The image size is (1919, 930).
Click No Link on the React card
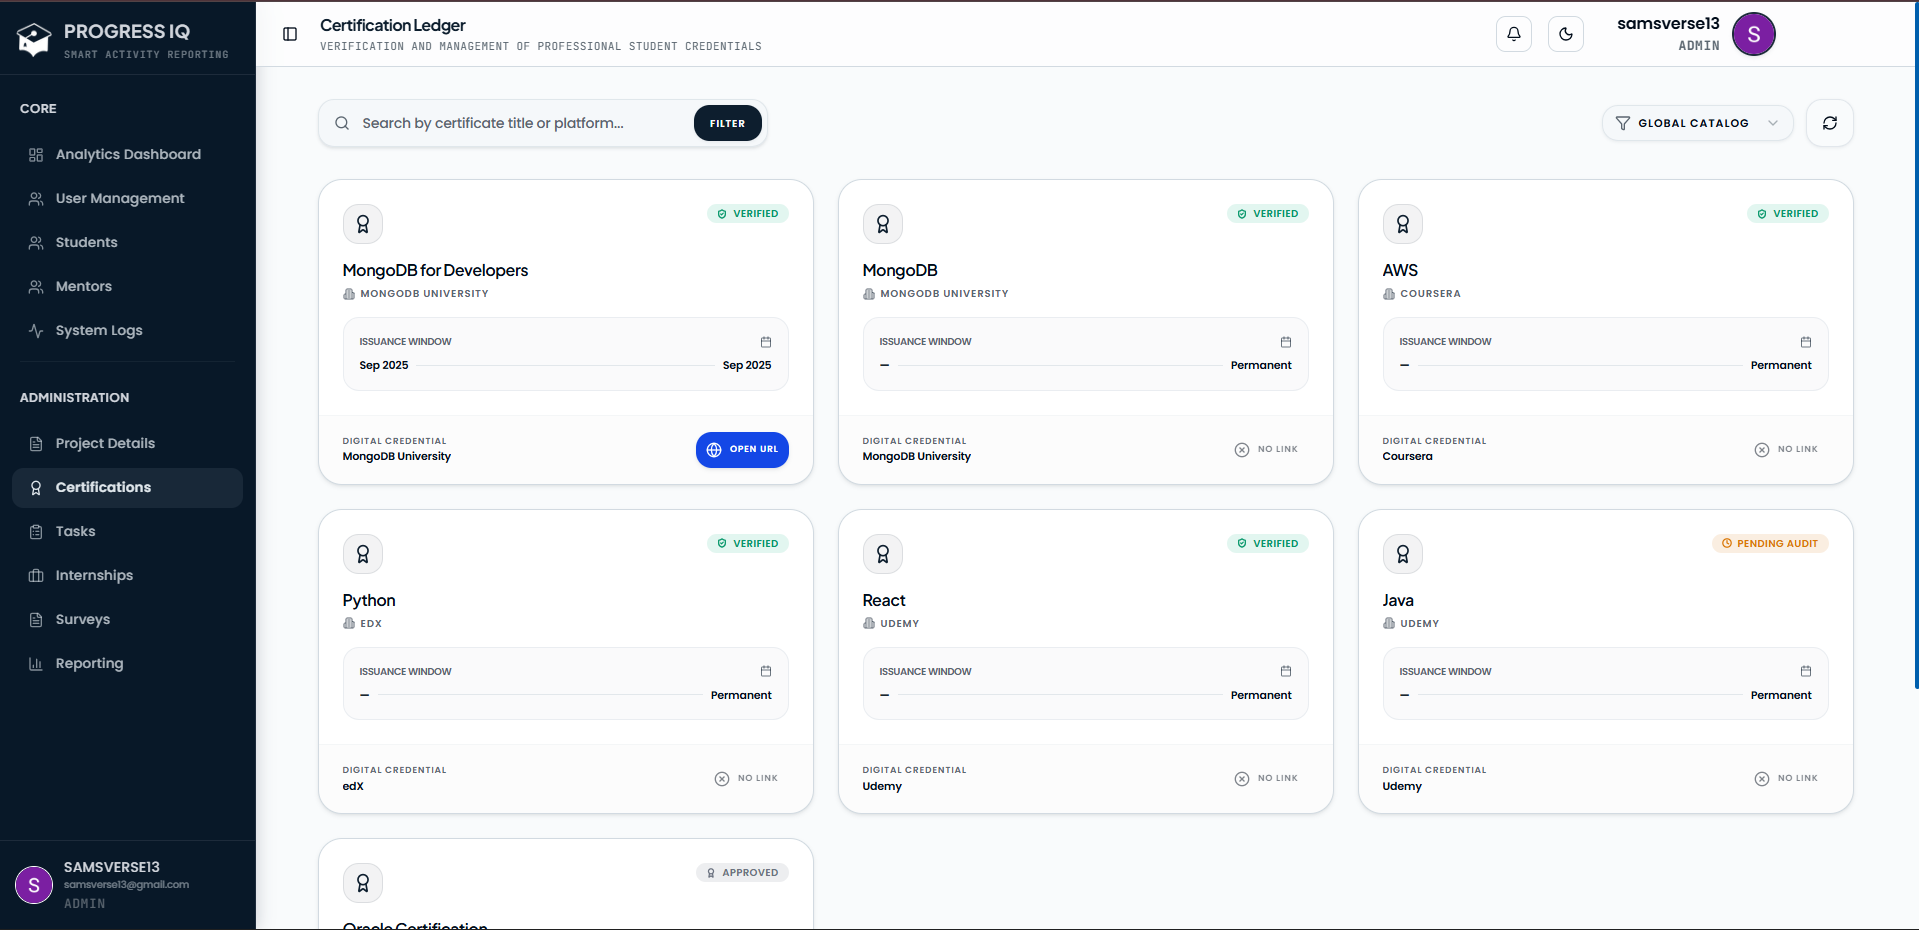[x=1266, y=779]
